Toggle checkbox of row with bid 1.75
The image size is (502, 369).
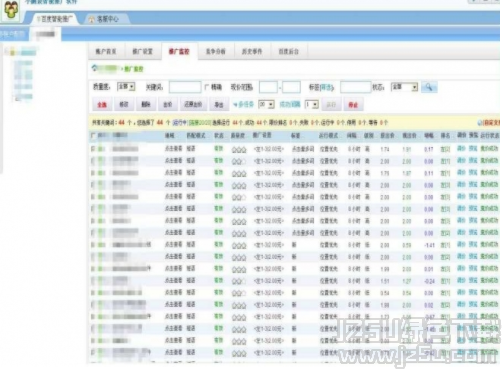point(93,173)
